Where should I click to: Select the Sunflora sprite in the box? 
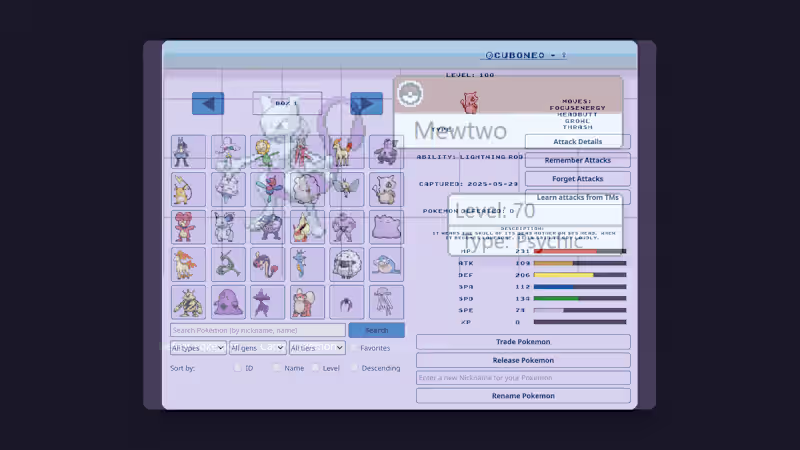(x=267, y=152)
